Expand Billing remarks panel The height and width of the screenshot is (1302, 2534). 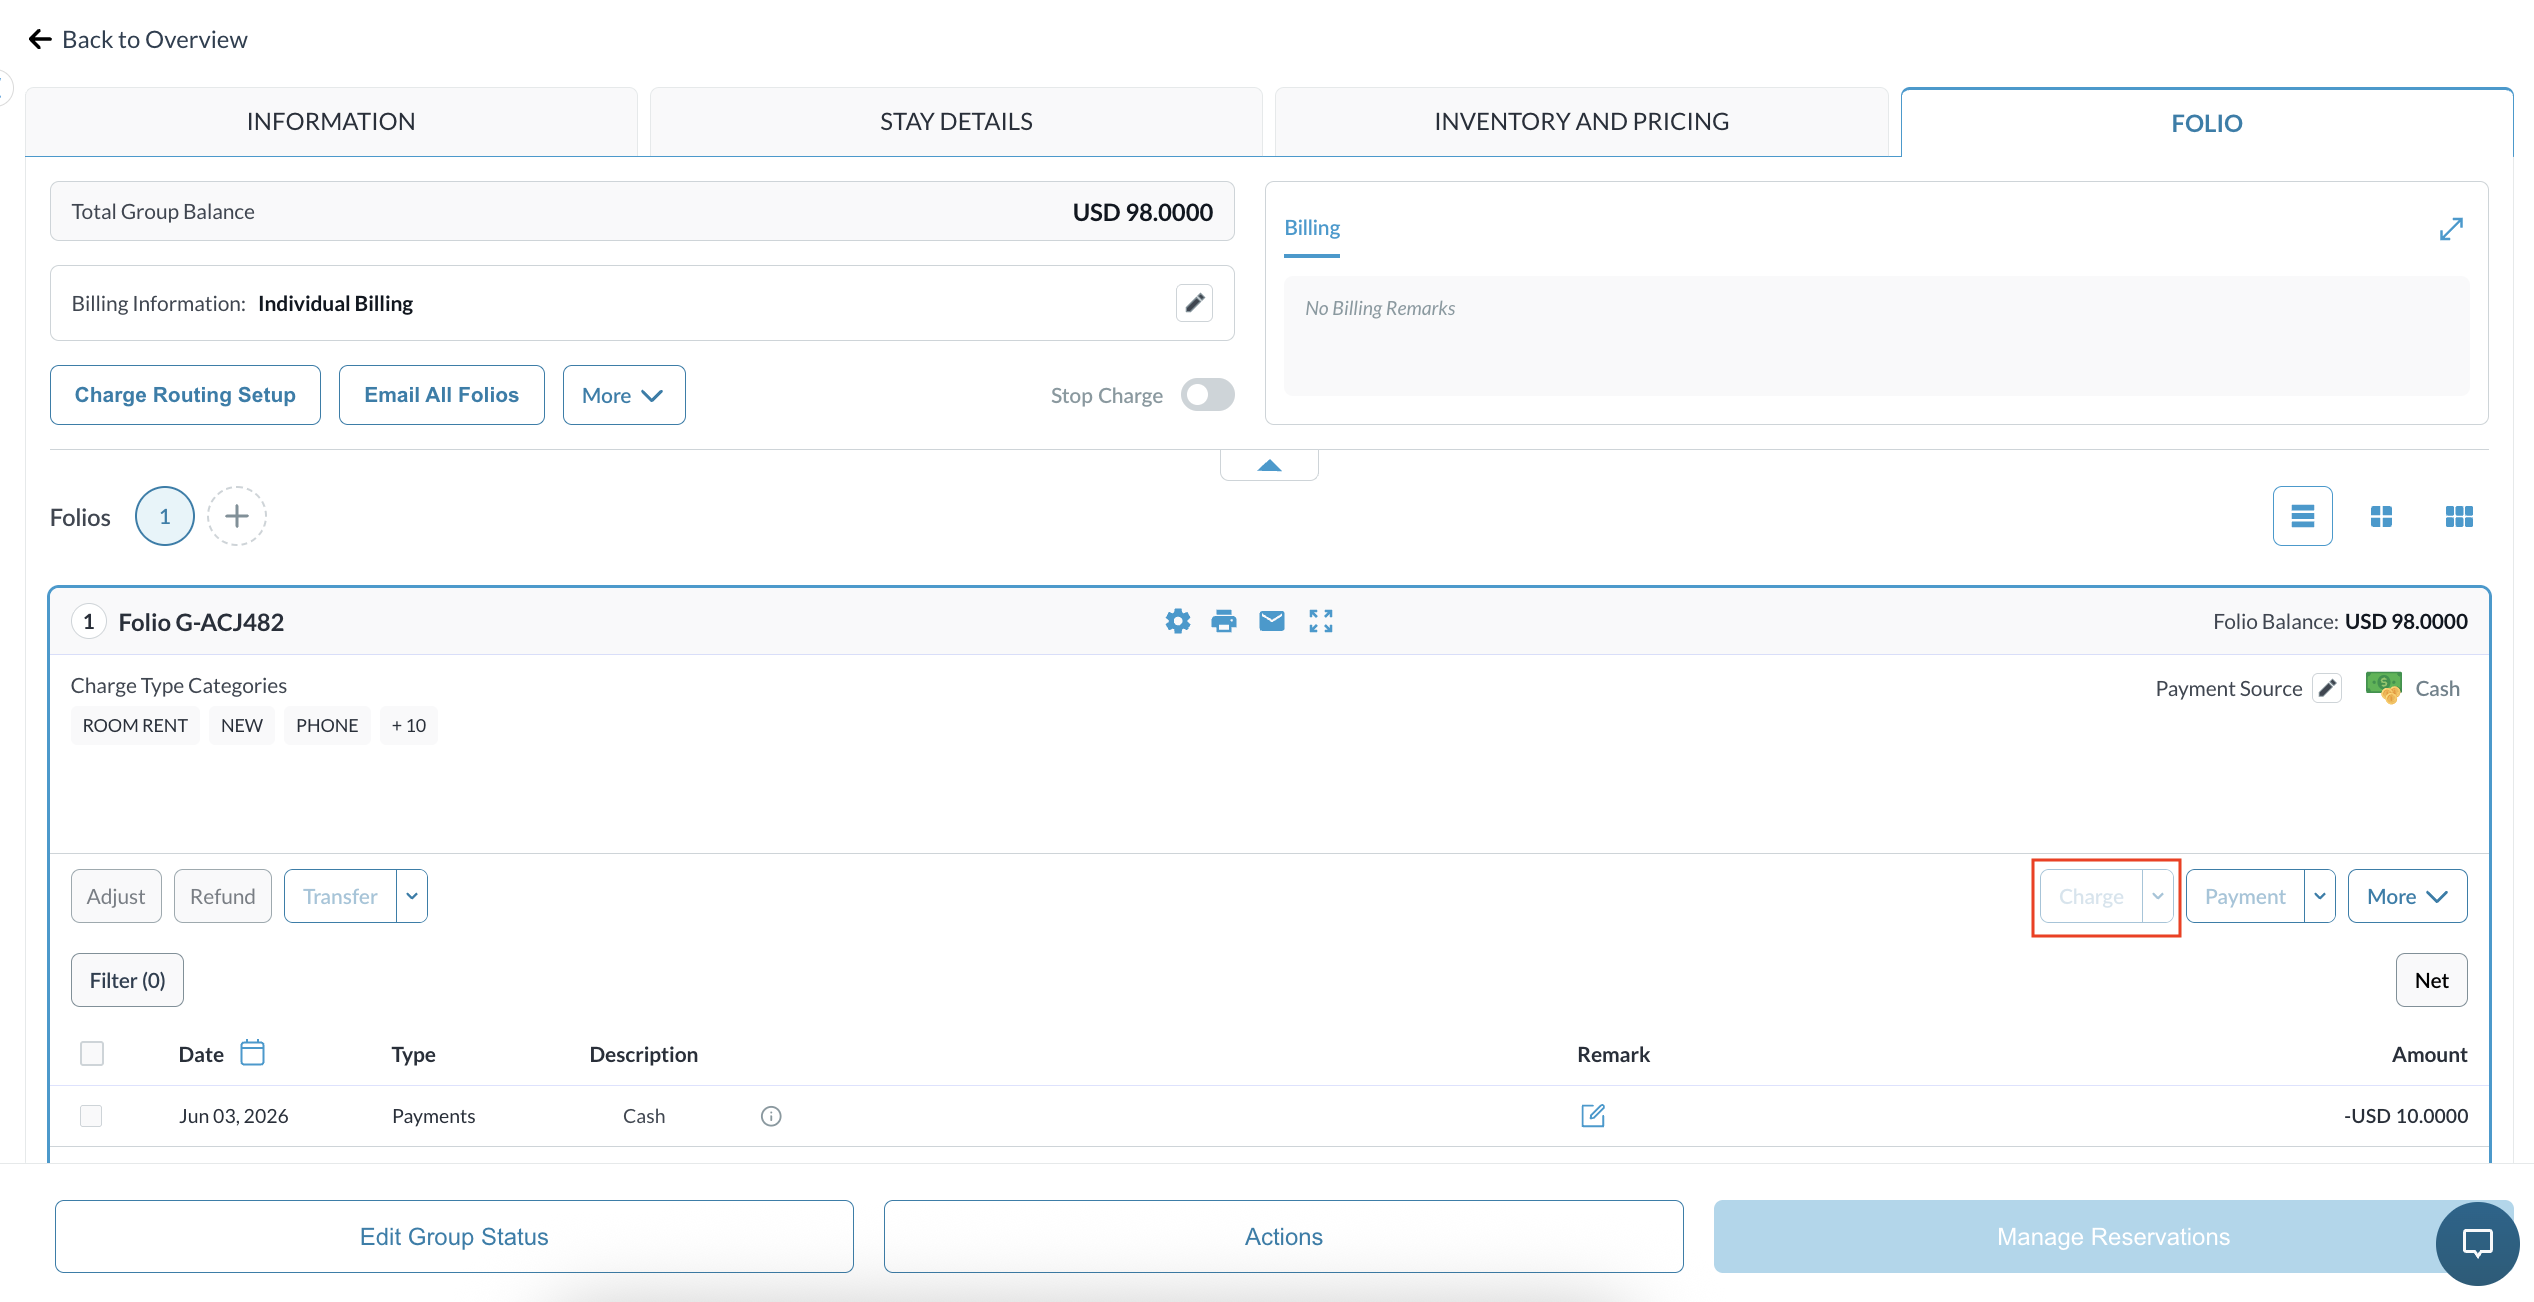[2451, 229]
